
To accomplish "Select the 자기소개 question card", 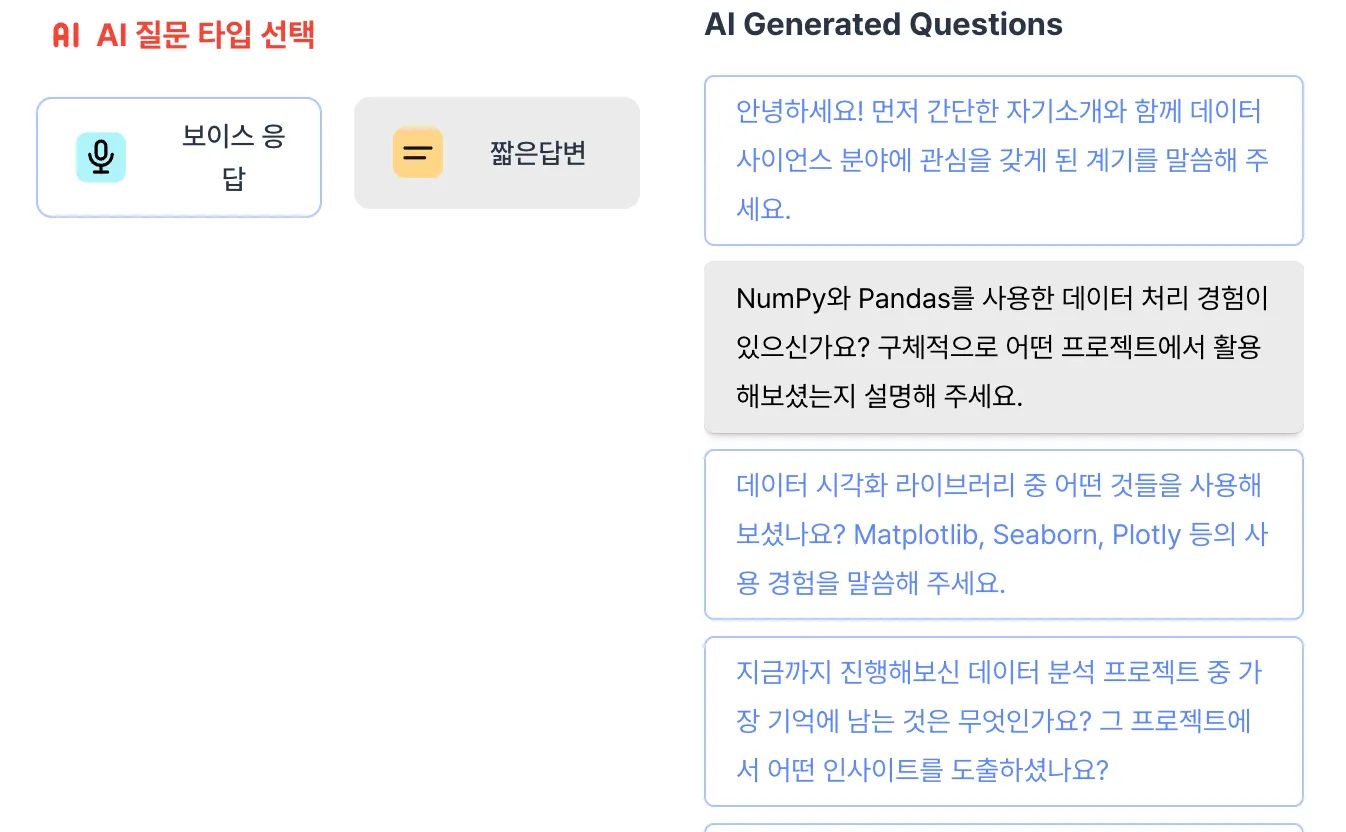I will (x=1003, y=160).
